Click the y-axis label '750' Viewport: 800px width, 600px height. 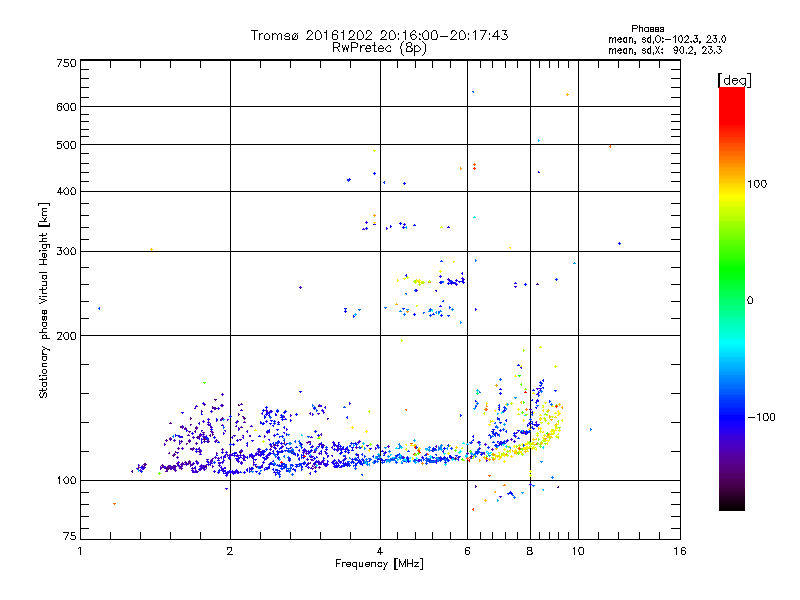66,63
